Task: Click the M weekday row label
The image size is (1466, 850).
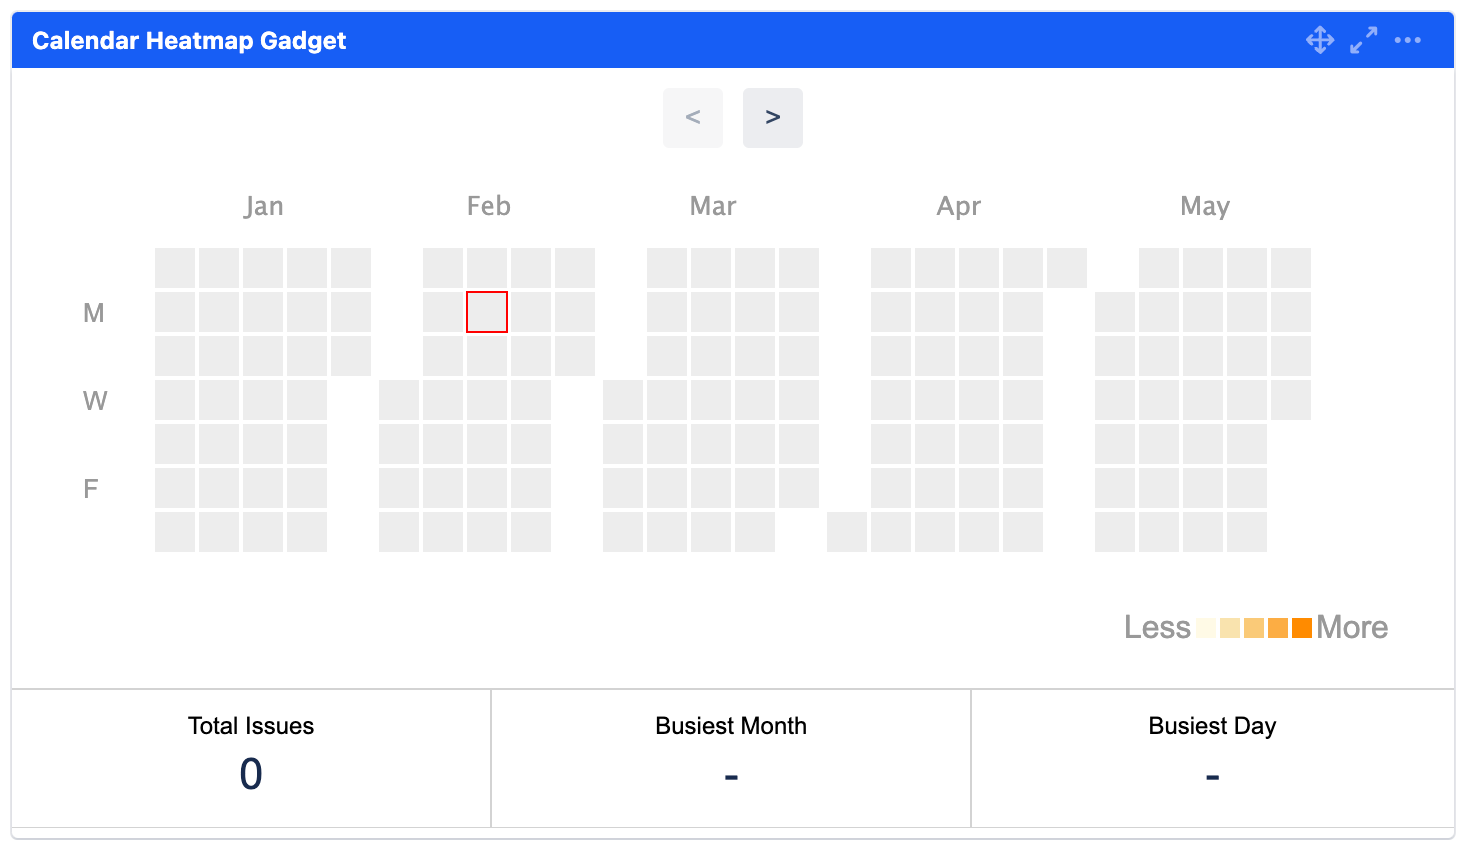Action: (x=94, y=313)
